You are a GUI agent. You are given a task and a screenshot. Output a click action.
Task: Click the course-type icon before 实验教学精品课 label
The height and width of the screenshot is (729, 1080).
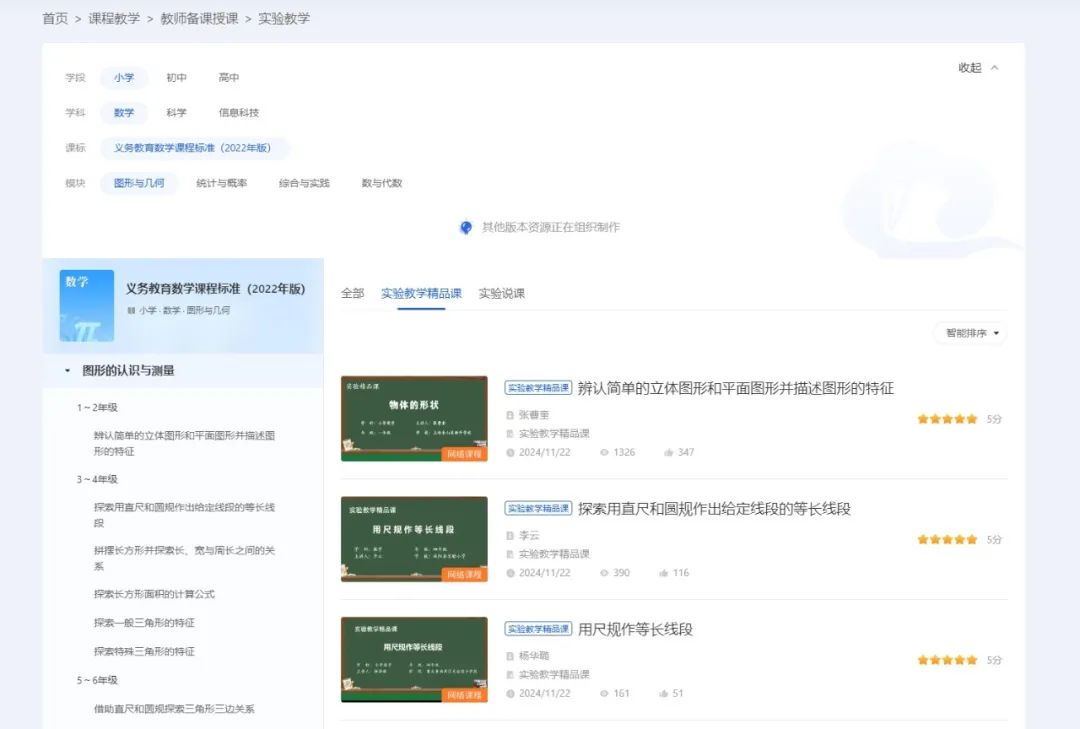coord(509,434)
